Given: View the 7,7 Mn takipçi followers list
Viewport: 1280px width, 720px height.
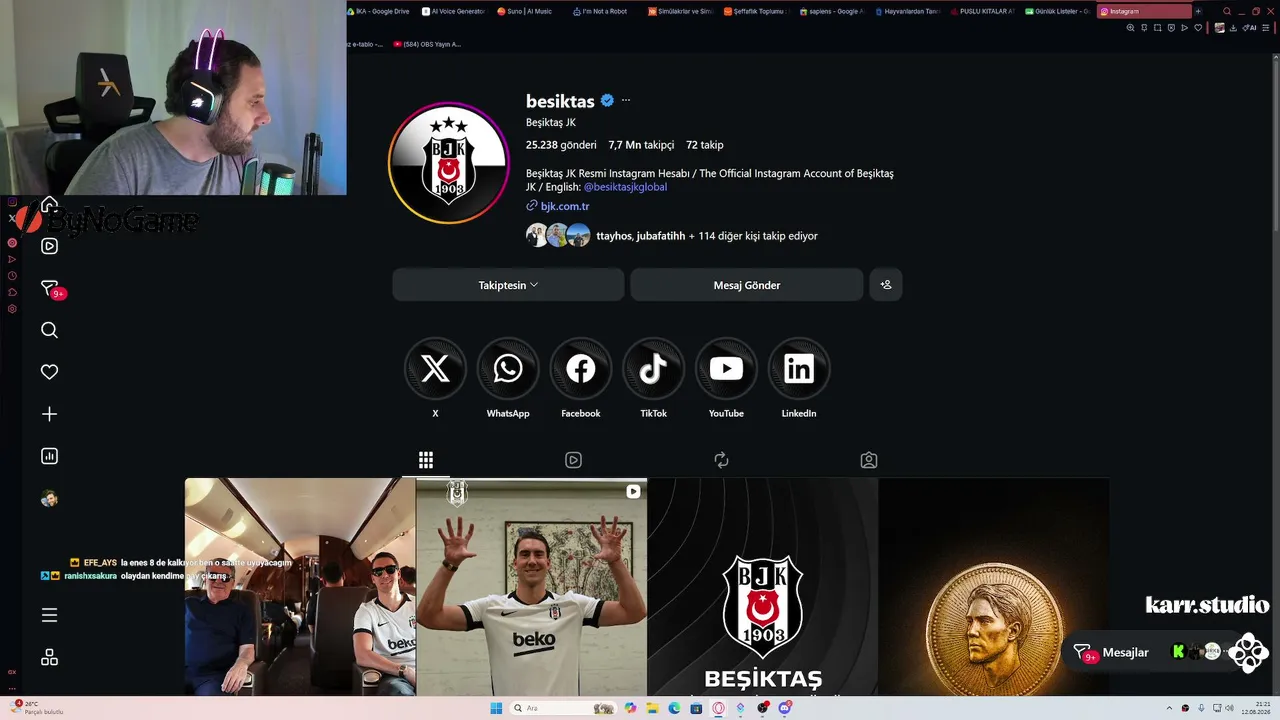Looking at the screenshot, I should [641, 145].
